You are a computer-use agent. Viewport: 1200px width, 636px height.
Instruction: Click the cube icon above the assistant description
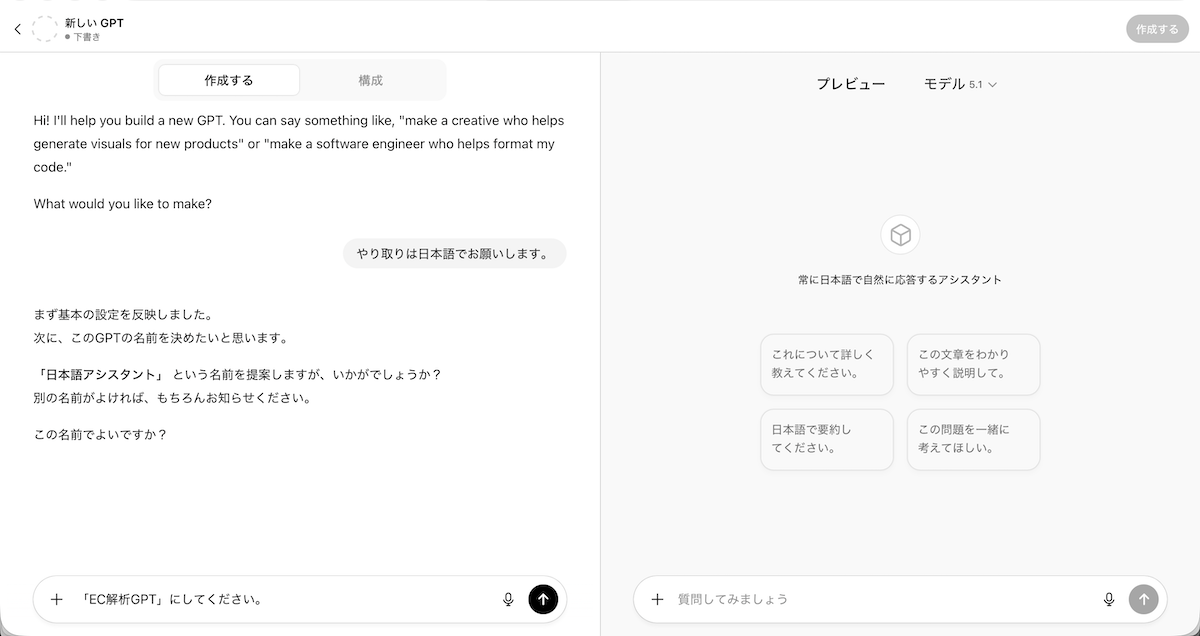point(900,235)
